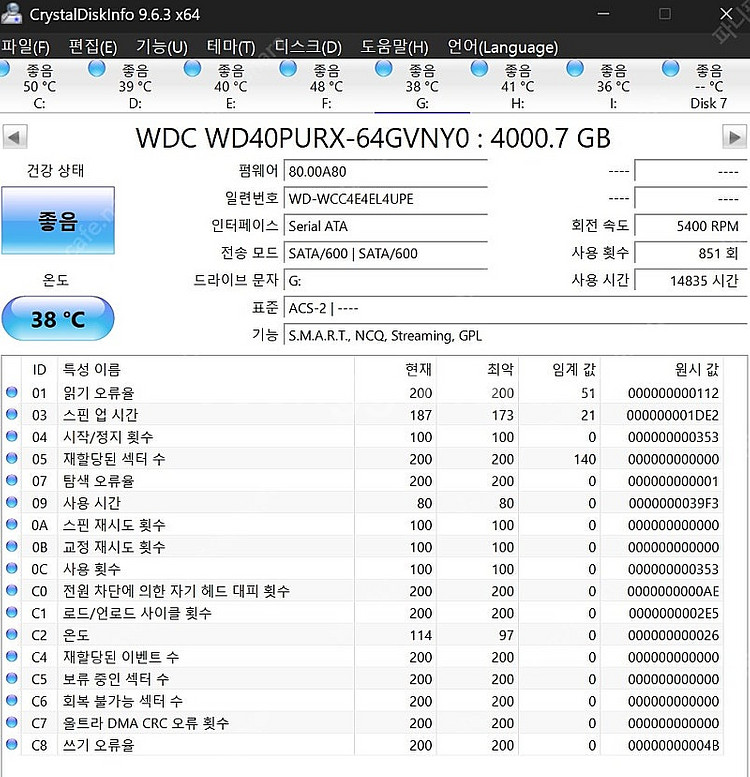Select attribute name 울트라 DMA CRC 오류 횟수

click(x=146, y=723)
